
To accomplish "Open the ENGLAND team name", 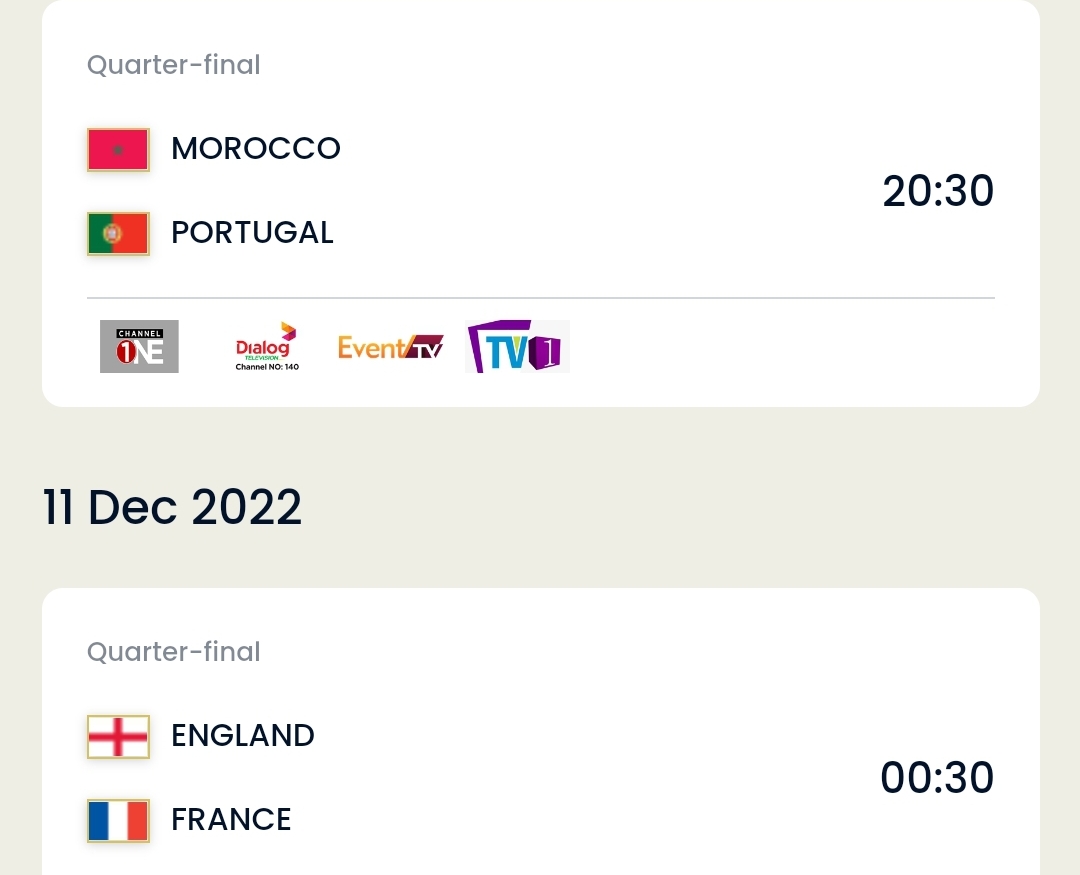I will click(x=242, y=736).
